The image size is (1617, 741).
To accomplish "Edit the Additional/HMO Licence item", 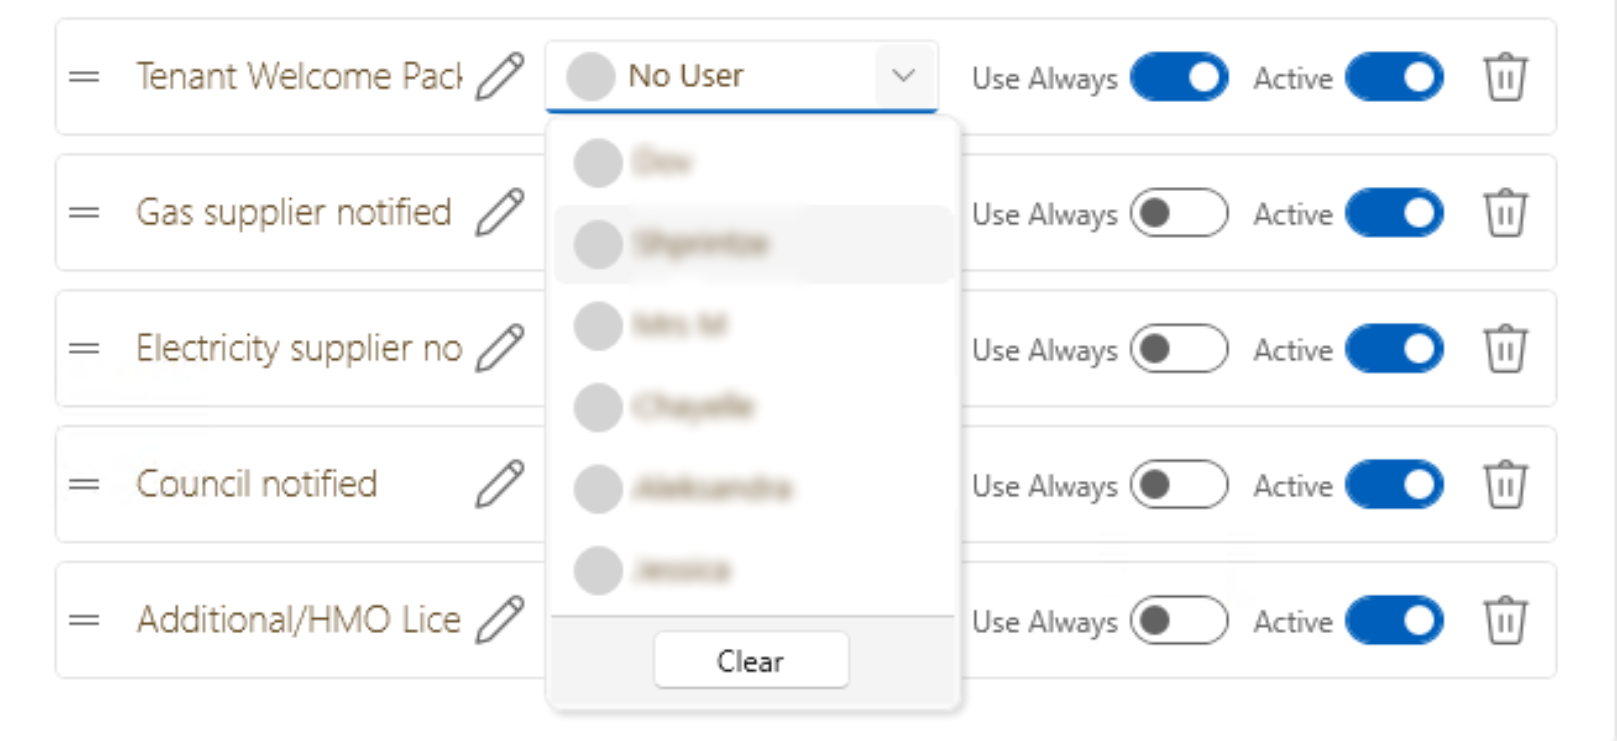I will click(499, 619).
